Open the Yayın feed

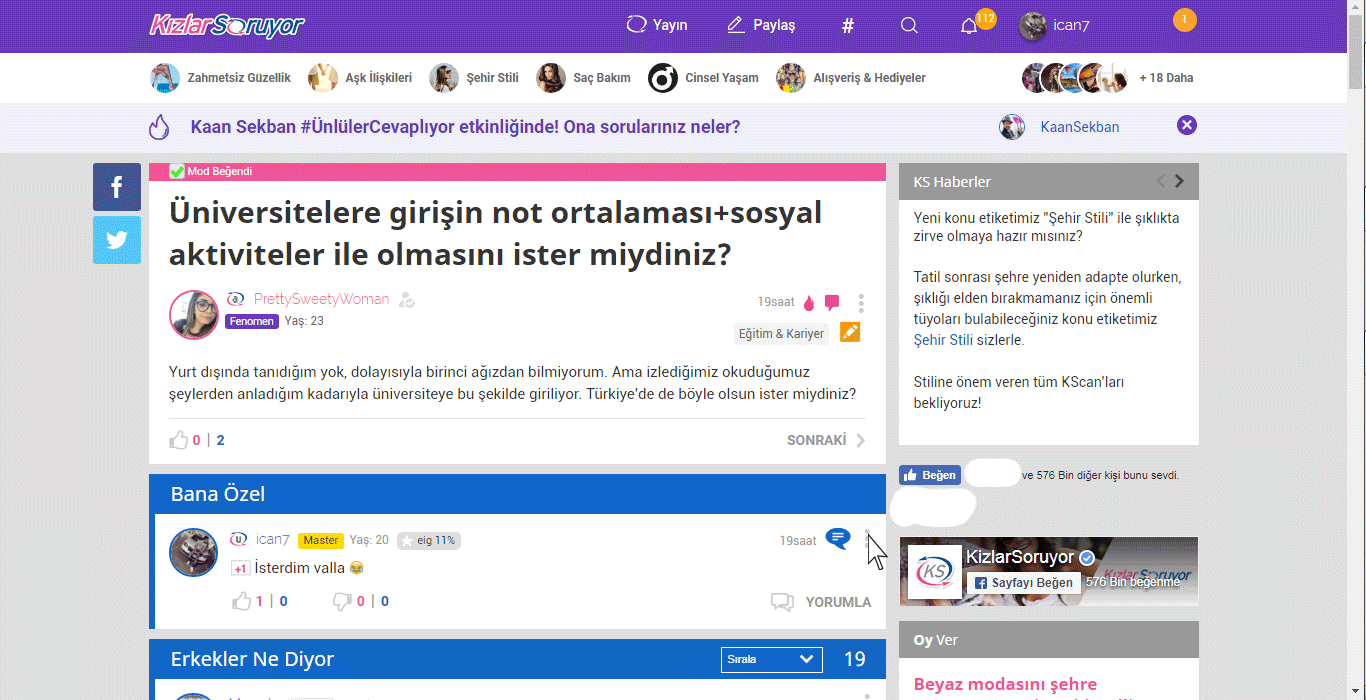(657, 25)
